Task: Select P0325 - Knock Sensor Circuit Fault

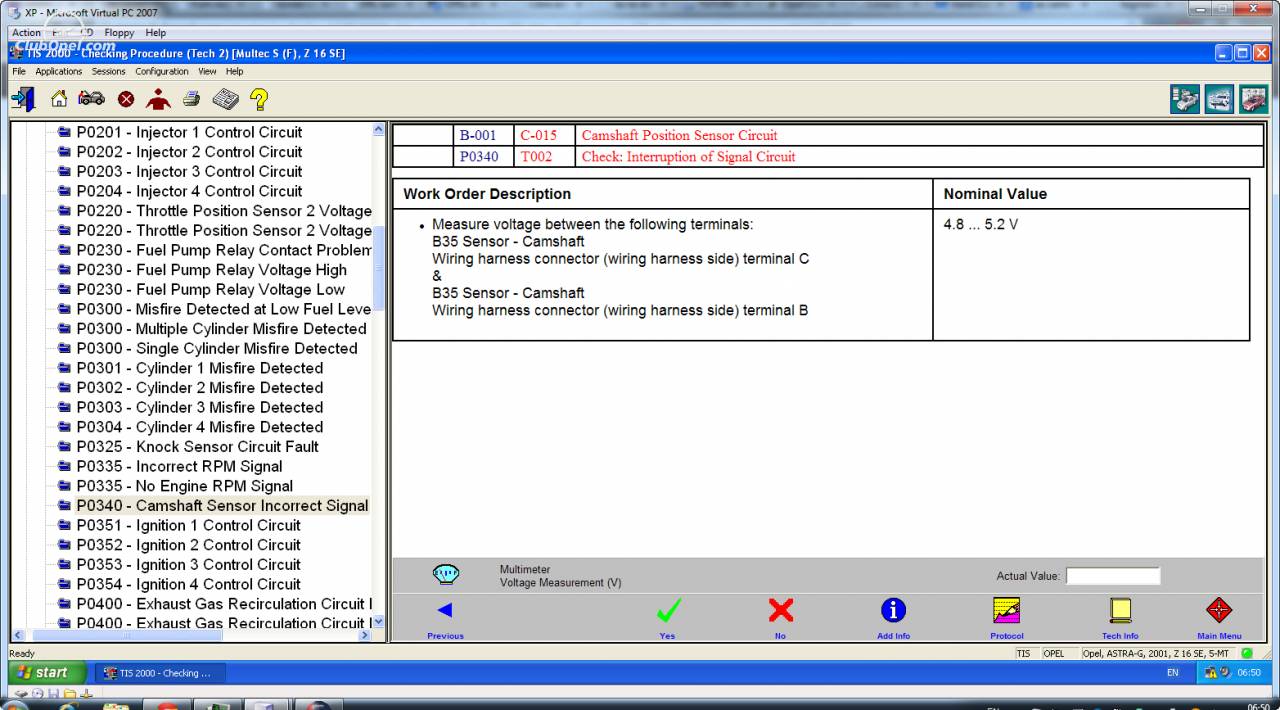Action: [x=197, y=447]
